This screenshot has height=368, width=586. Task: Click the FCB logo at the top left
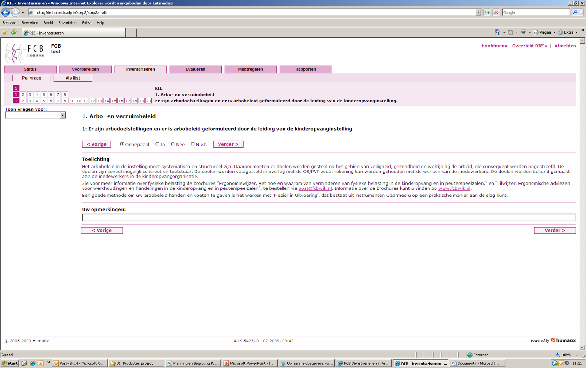[x=25, y=53]
